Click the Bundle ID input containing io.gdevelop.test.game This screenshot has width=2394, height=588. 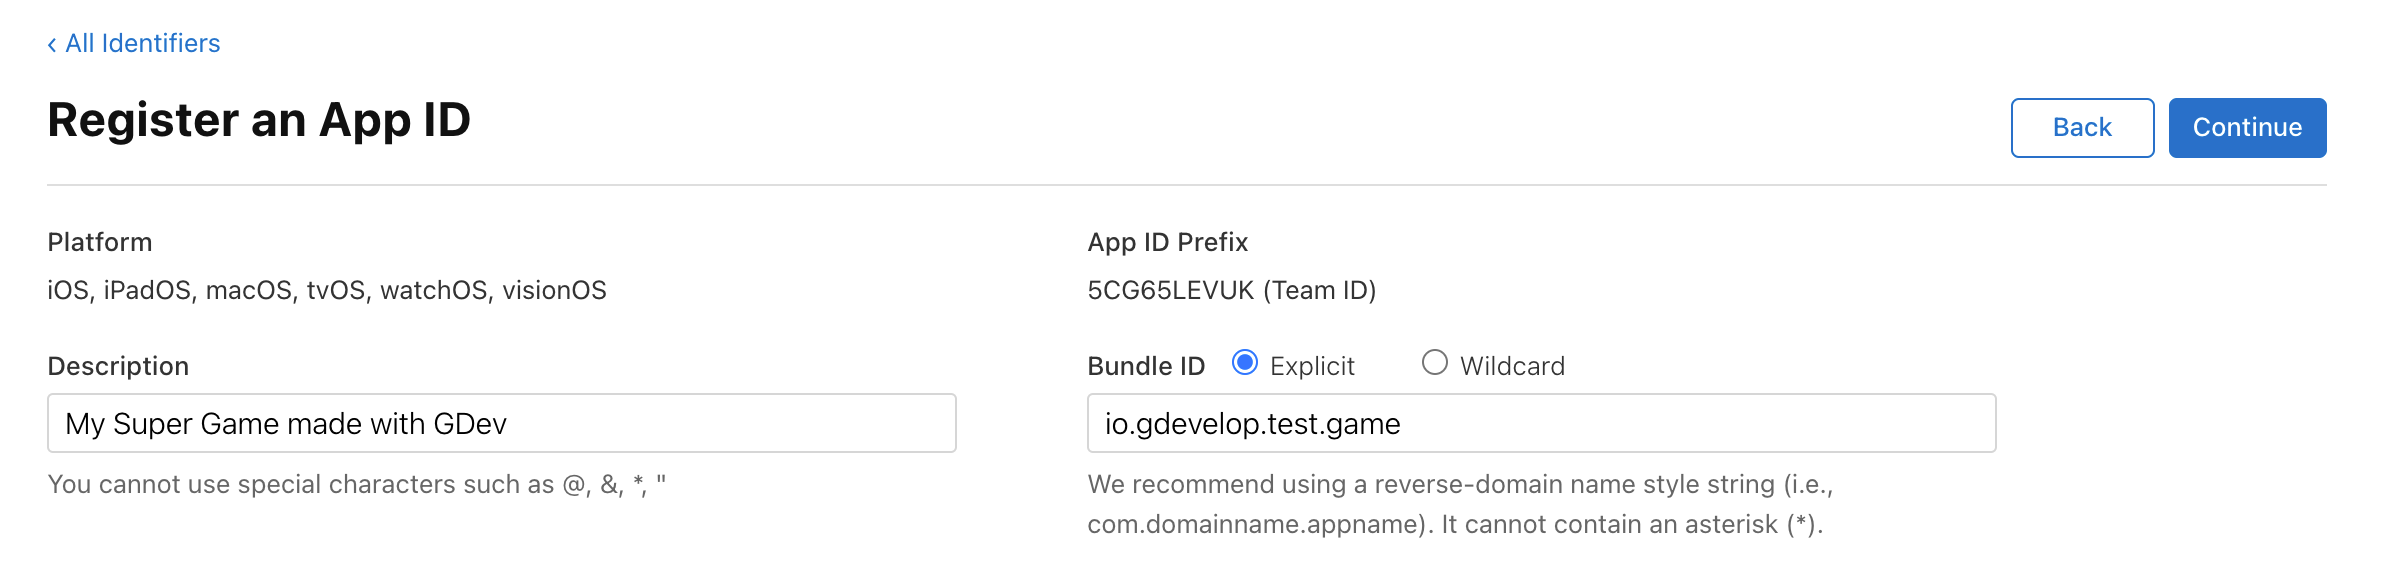[x=1540, y=423]
